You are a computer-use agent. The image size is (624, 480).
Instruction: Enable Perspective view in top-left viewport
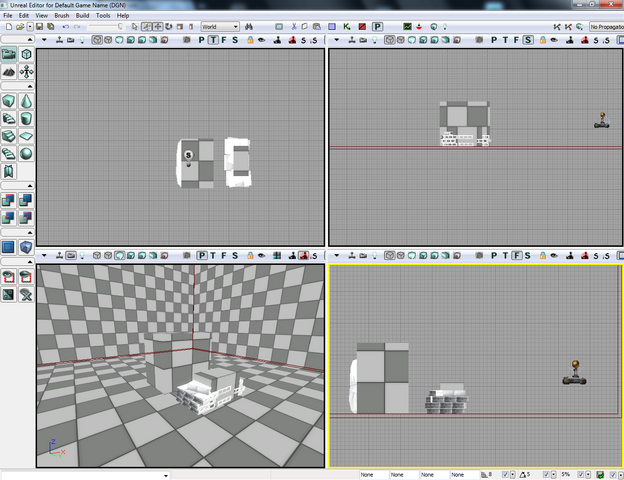coord(202,40)
